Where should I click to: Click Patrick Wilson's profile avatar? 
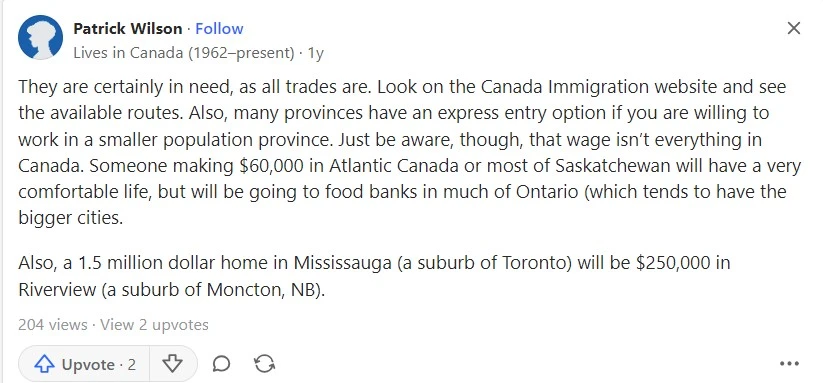pos(40,37)
